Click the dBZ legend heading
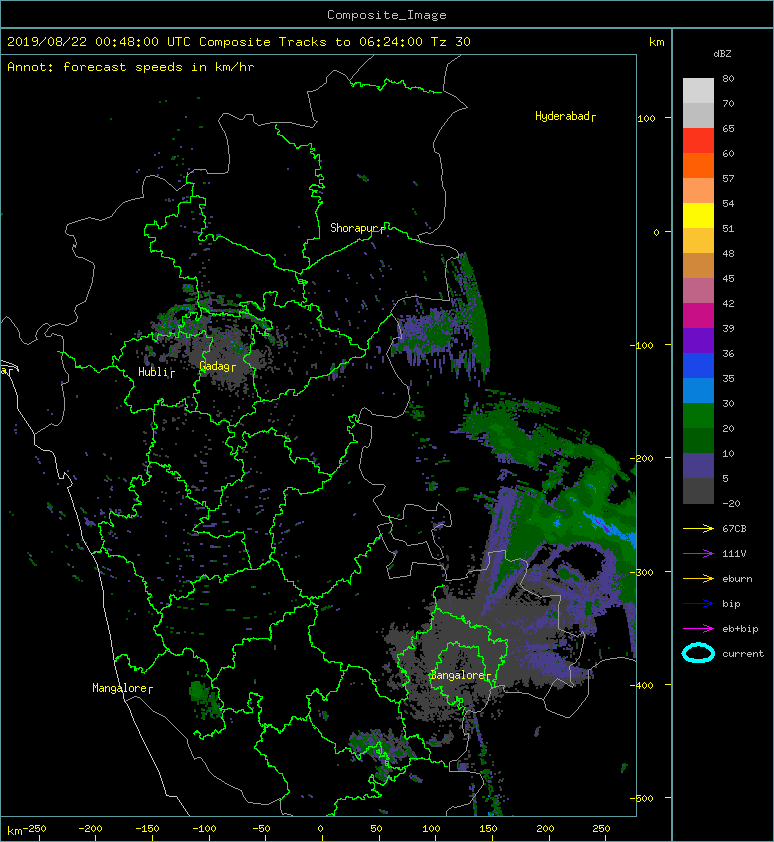774x842 pixels. click(x=722, y=54)
